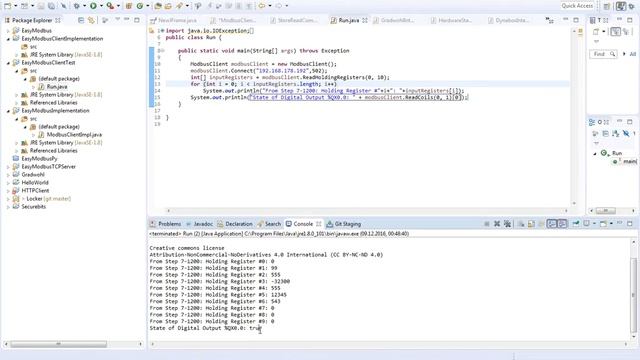Click the Back navigation arrow icon
Viewport: 640px width, 360px height.
pos(261,6)
